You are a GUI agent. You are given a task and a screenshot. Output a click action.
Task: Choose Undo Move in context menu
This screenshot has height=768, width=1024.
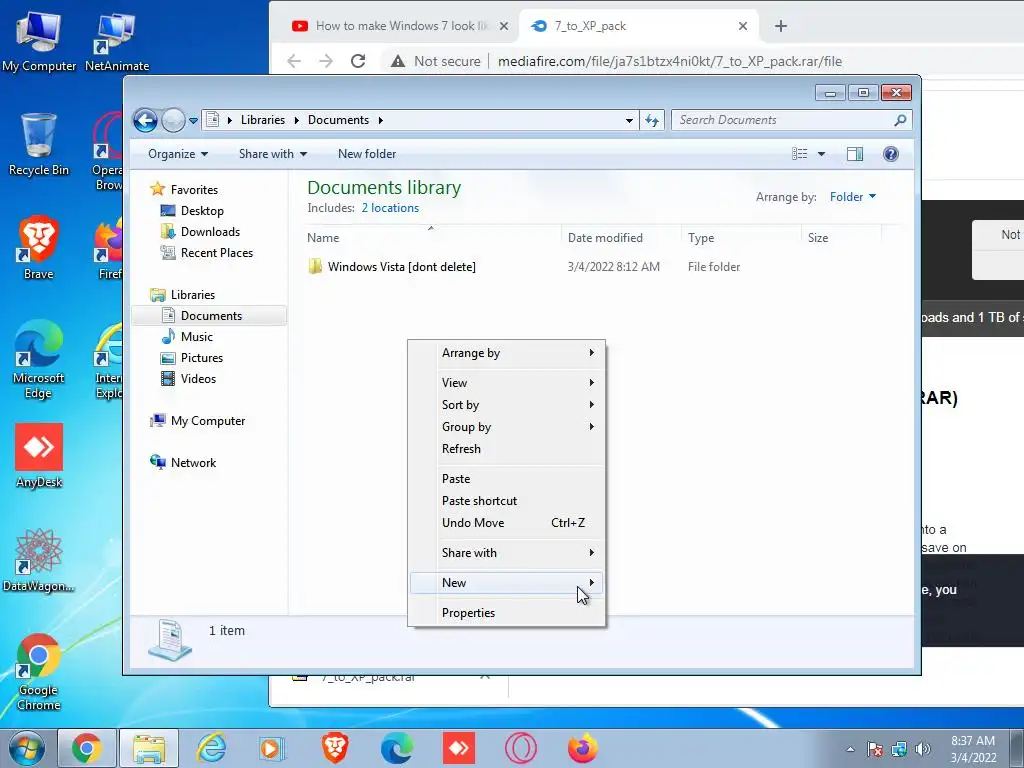tap(506, 522)
